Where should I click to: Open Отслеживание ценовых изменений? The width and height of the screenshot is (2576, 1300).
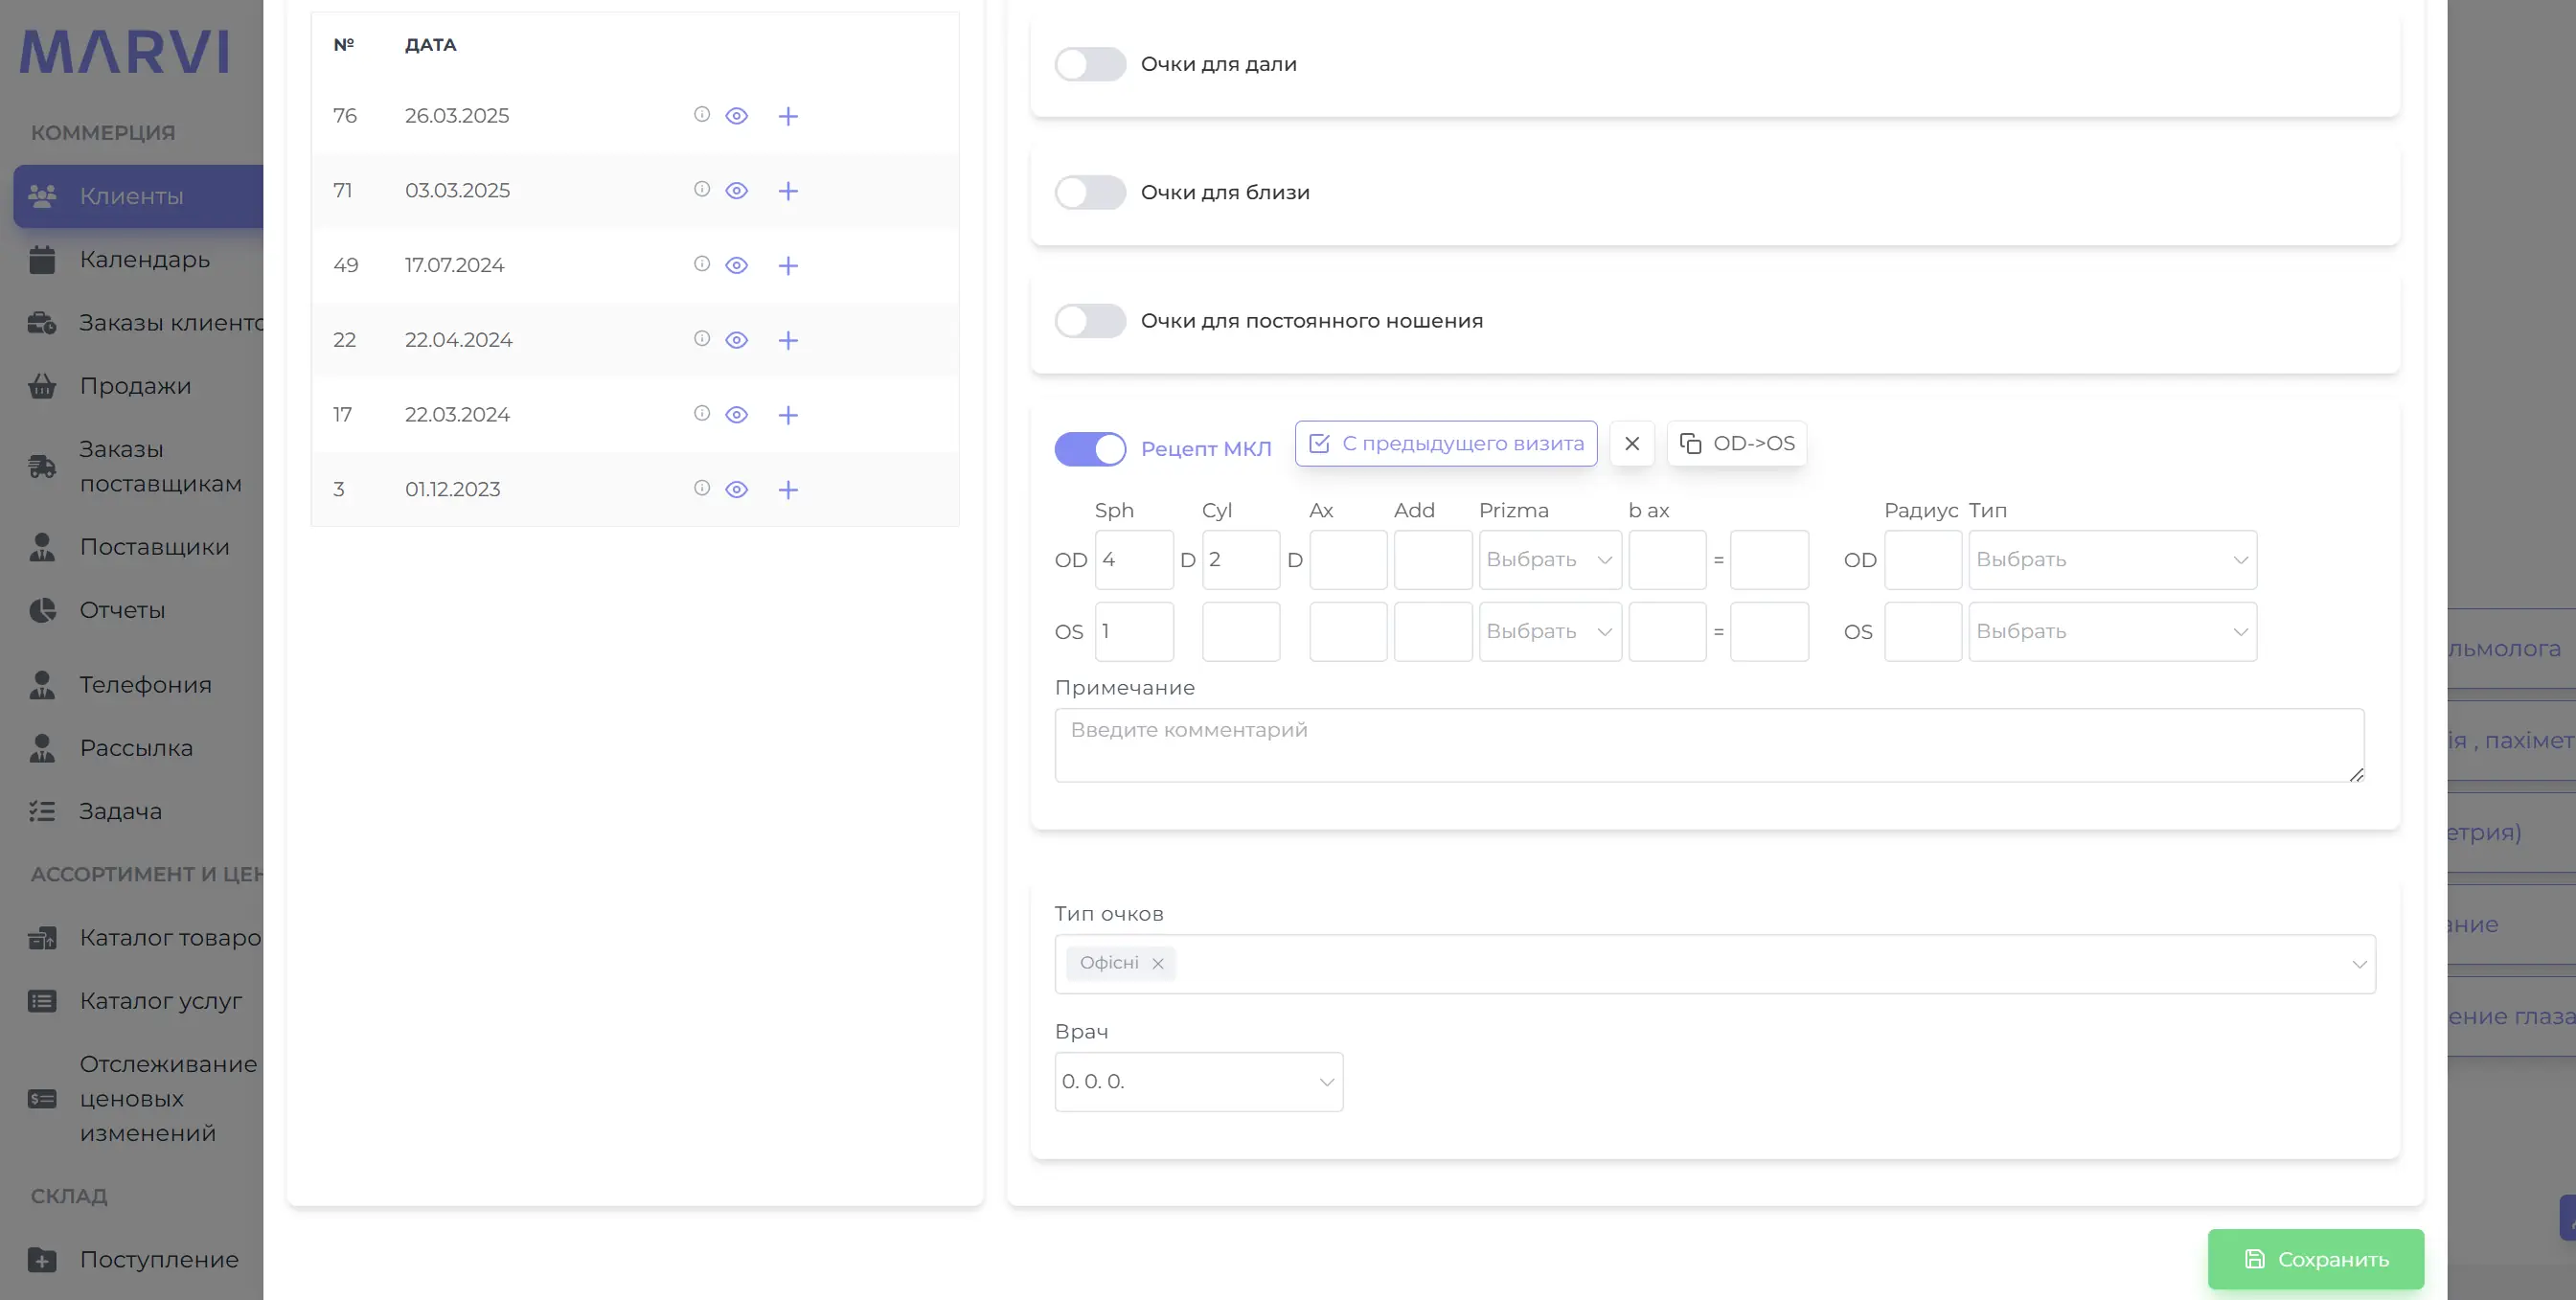[168, 1098]
